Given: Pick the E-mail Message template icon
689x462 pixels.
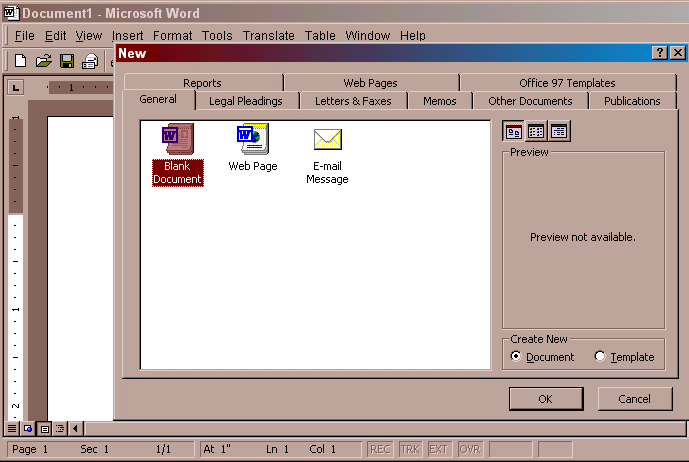Looking at the screenshot, I should pos(328,141).
